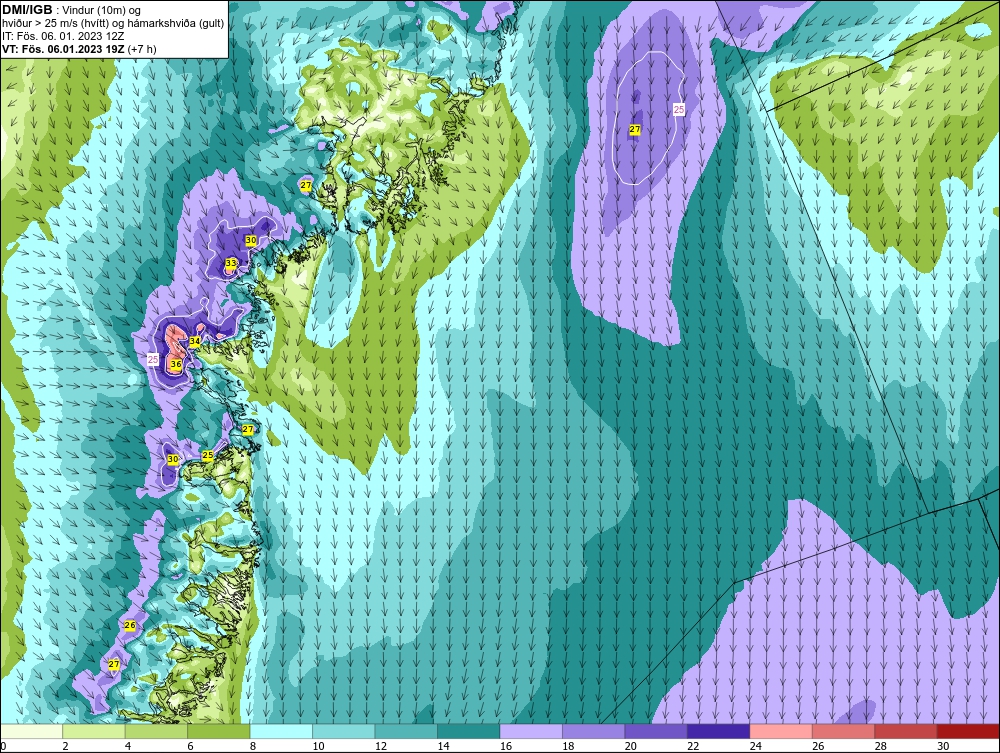Click the legend scale number 0
Screen dimensions: 1000x753
(3, 746)
